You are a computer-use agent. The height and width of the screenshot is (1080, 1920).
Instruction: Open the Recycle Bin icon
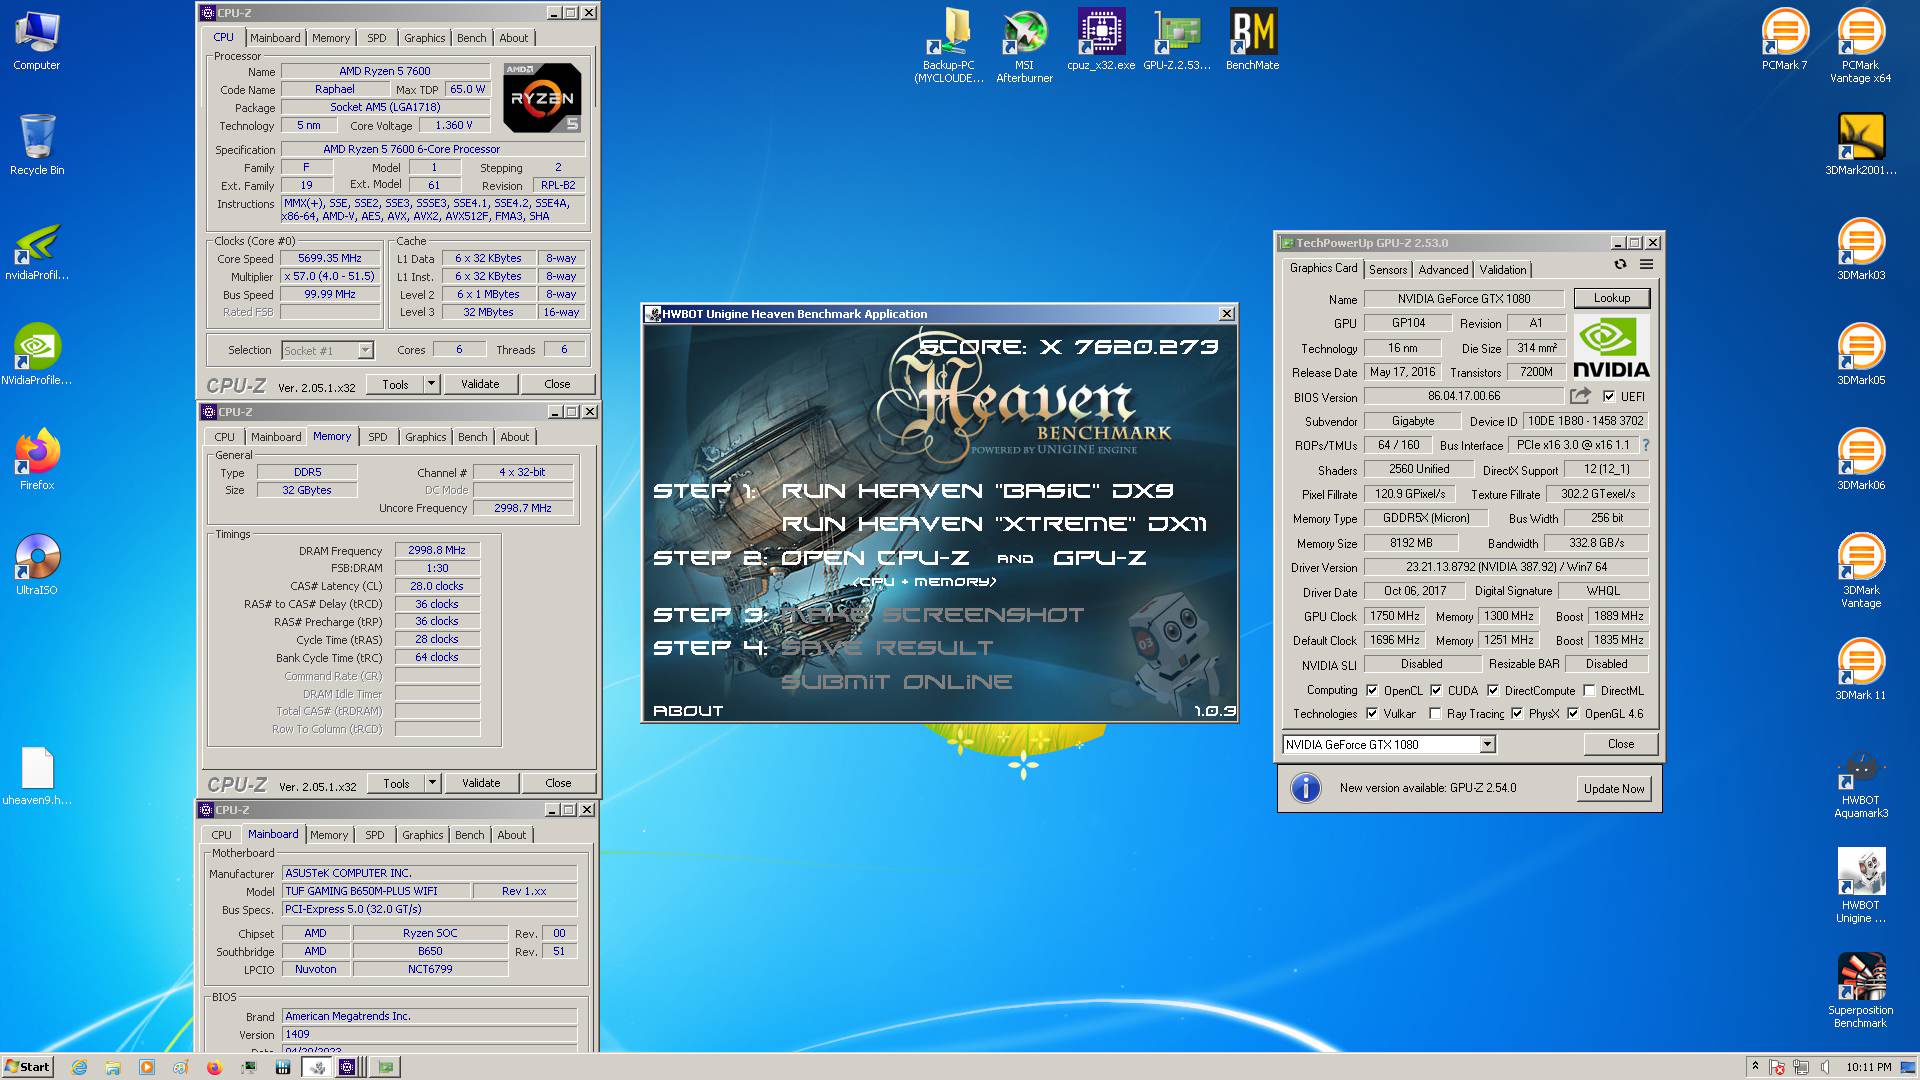click(x=37, y=144)
